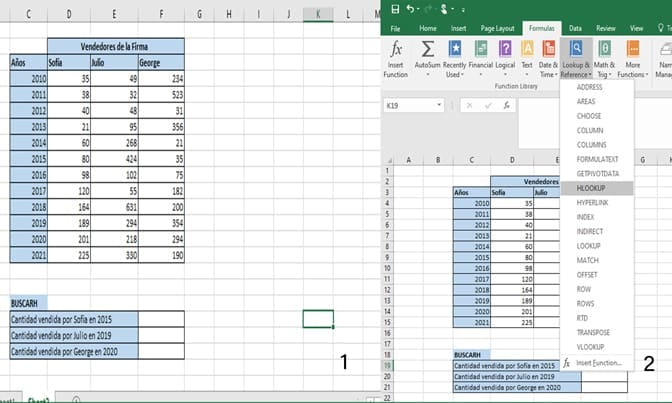Choose TRANSPOSE from the function list
This screenshot has height=403, width=672.
pyautogui.click(x=597, y=333)
